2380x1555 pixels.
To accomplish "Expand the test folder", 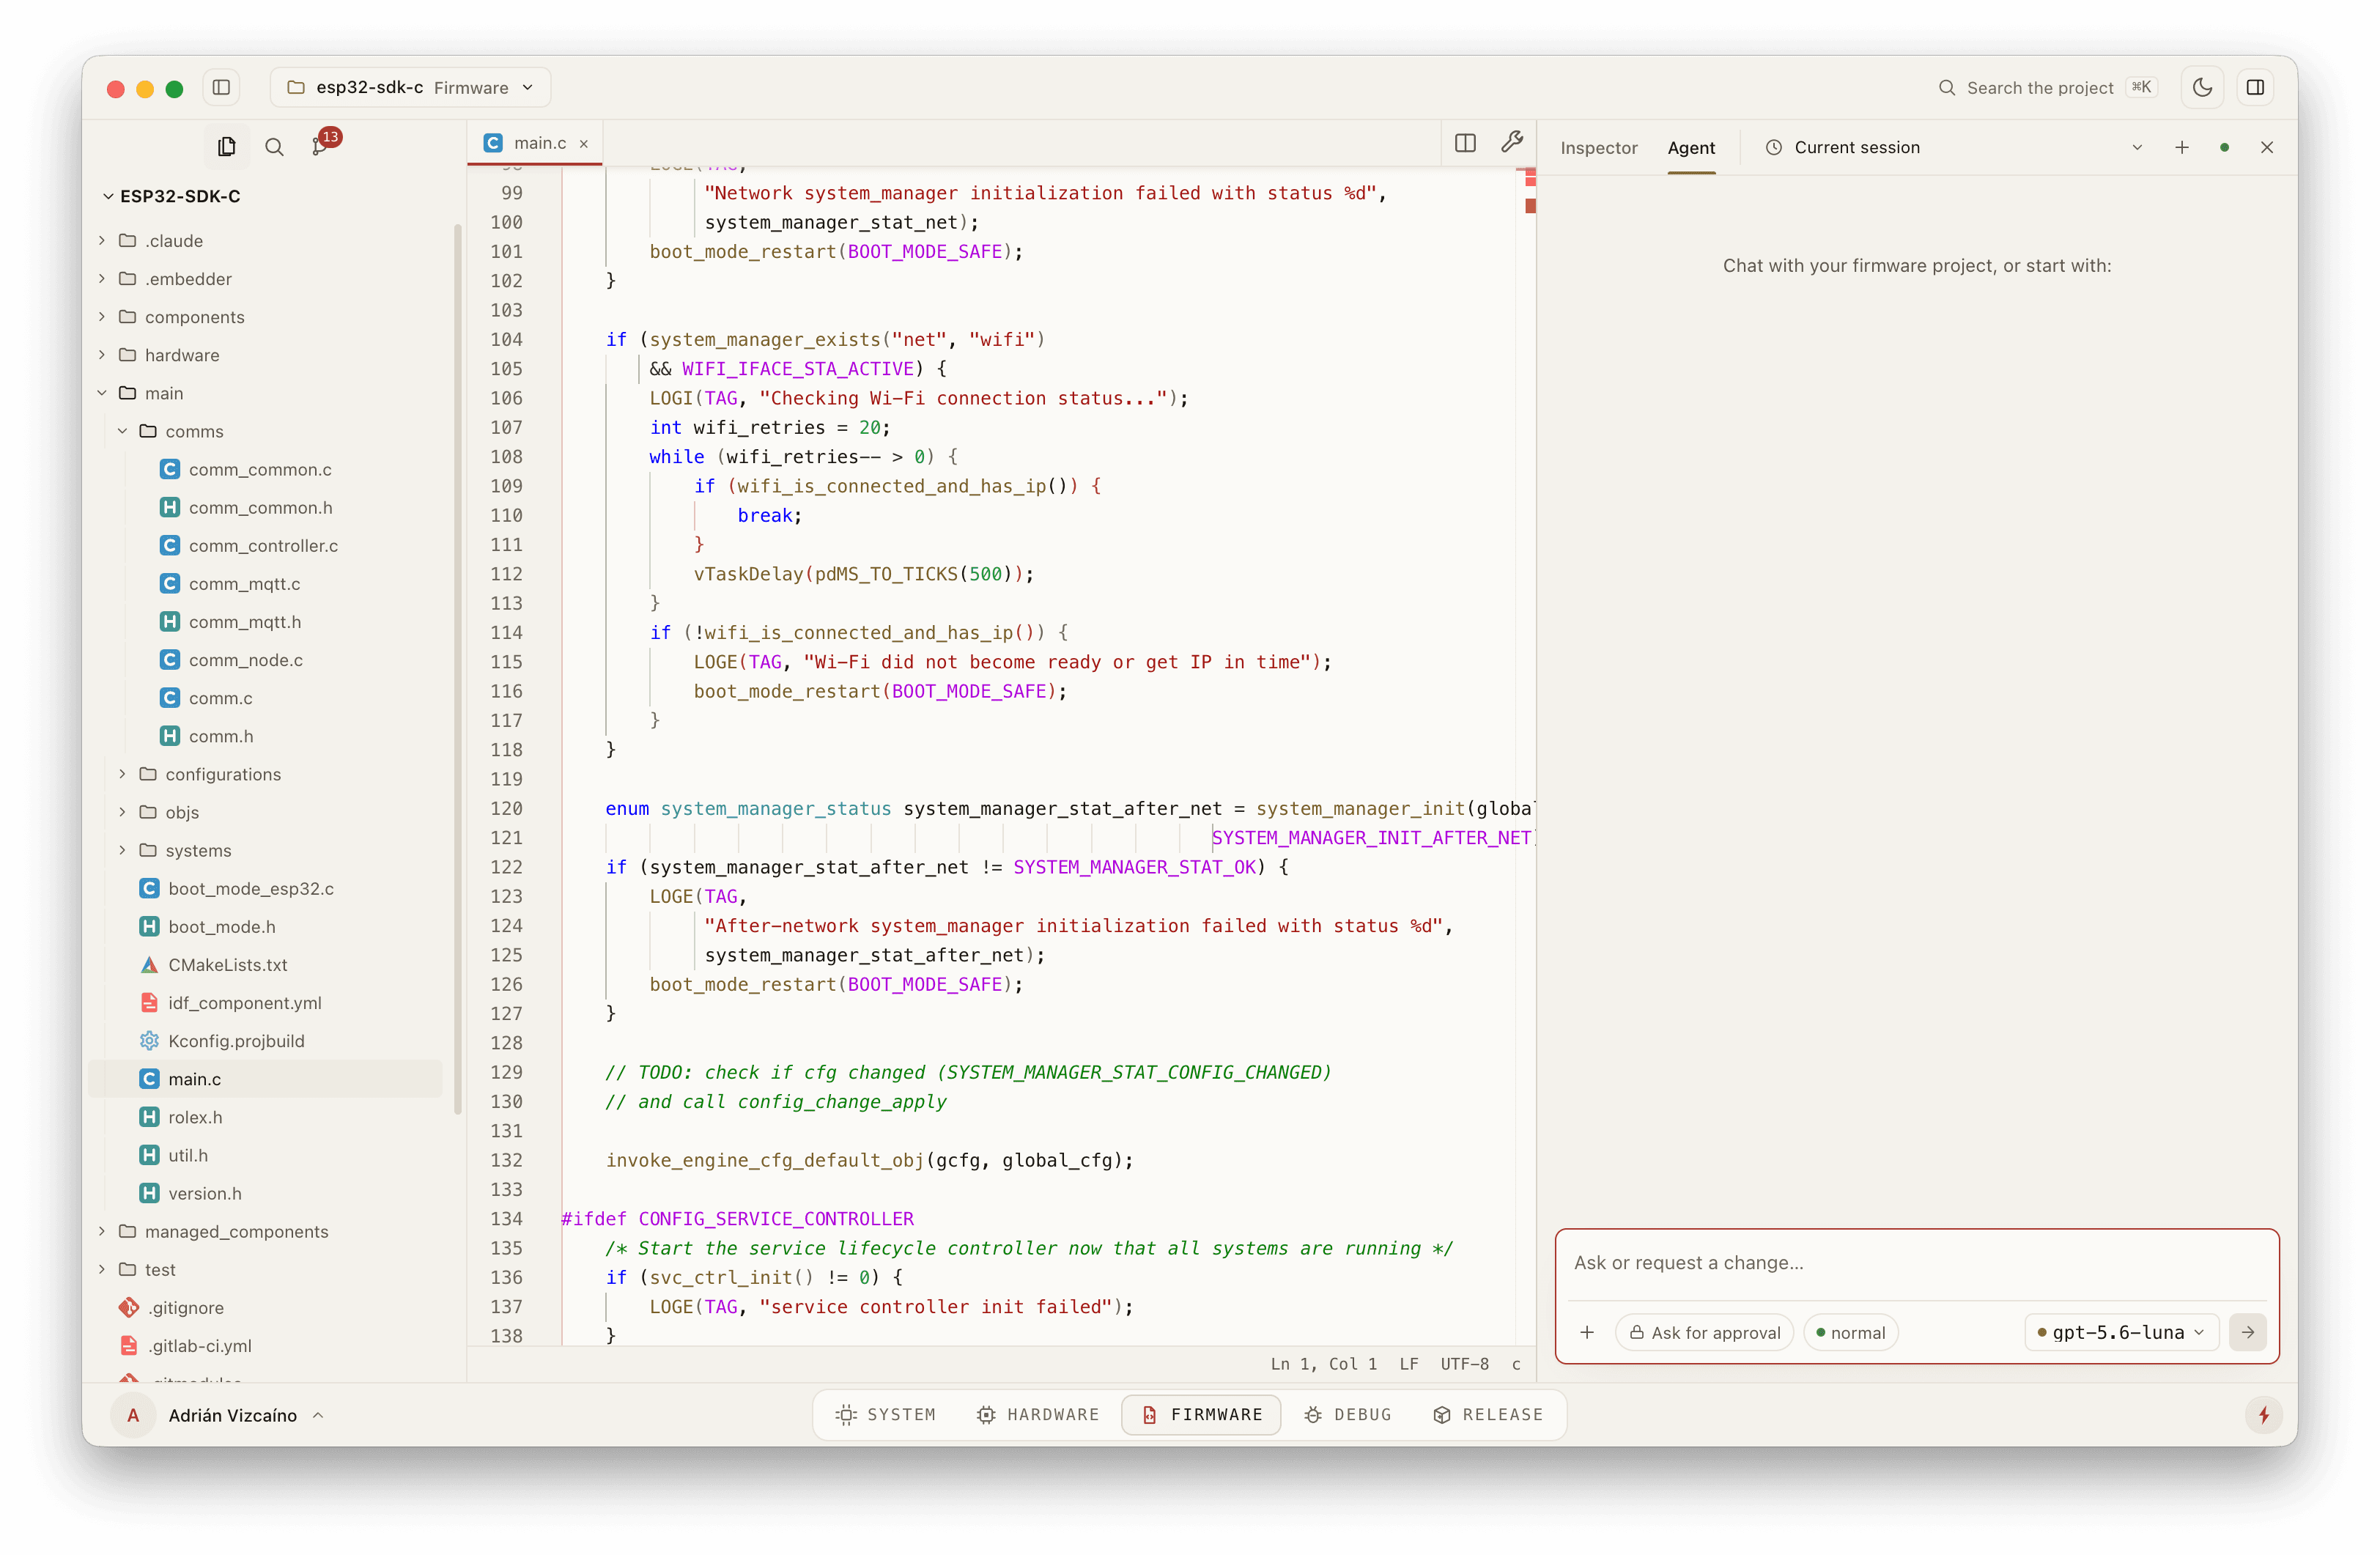I will (102, 1268).
